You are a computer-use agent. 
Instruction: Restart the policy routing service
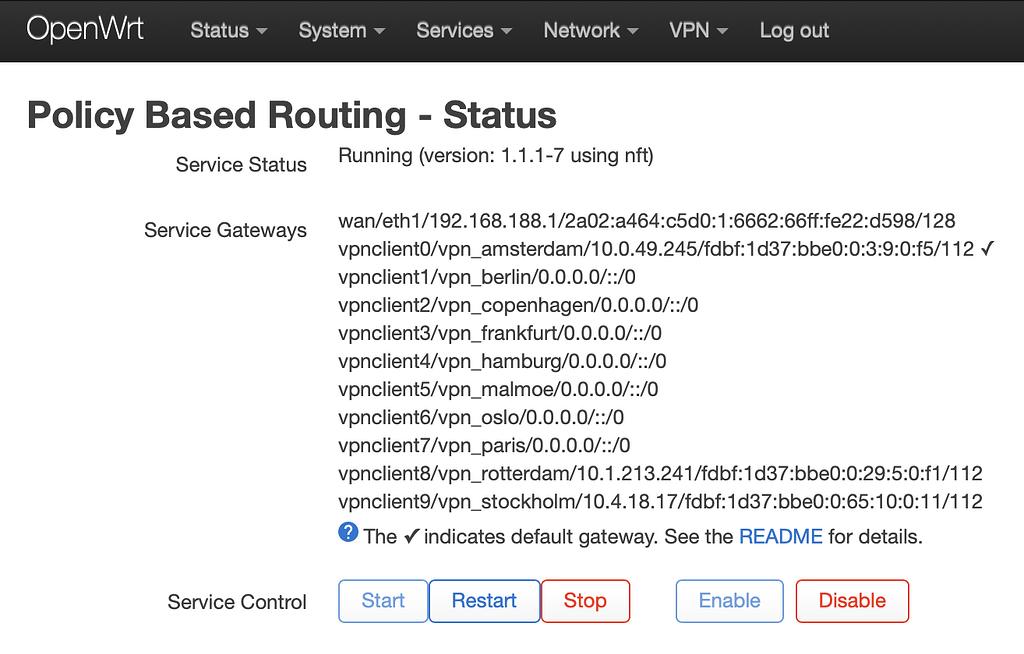(484, 600)
